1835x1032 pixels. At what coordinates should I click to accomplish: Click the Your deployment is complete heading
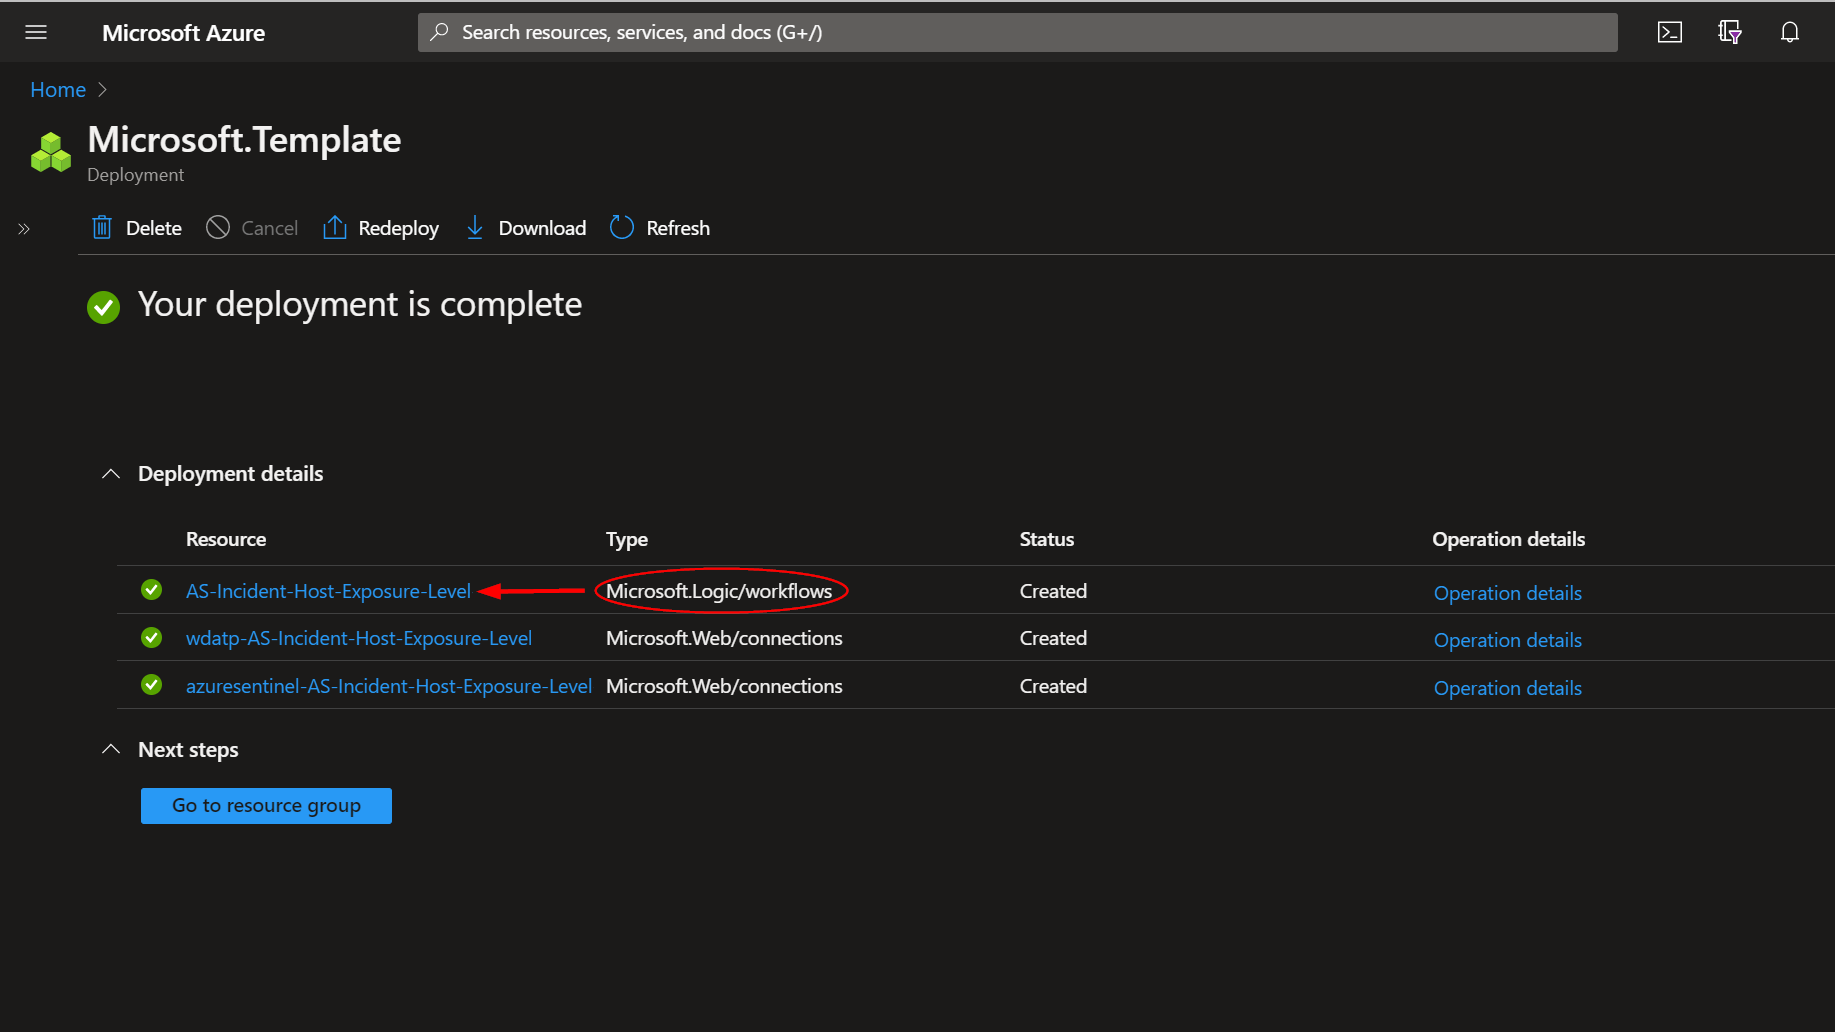pyautogui.click(x=360, y=305)
